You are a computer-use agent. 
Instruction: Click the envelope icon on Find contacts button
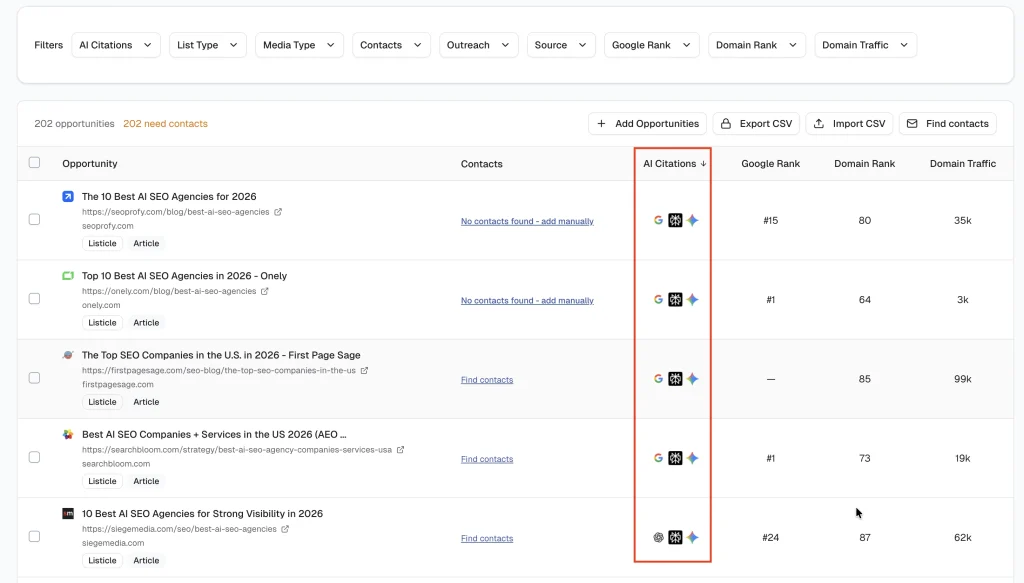912,123
